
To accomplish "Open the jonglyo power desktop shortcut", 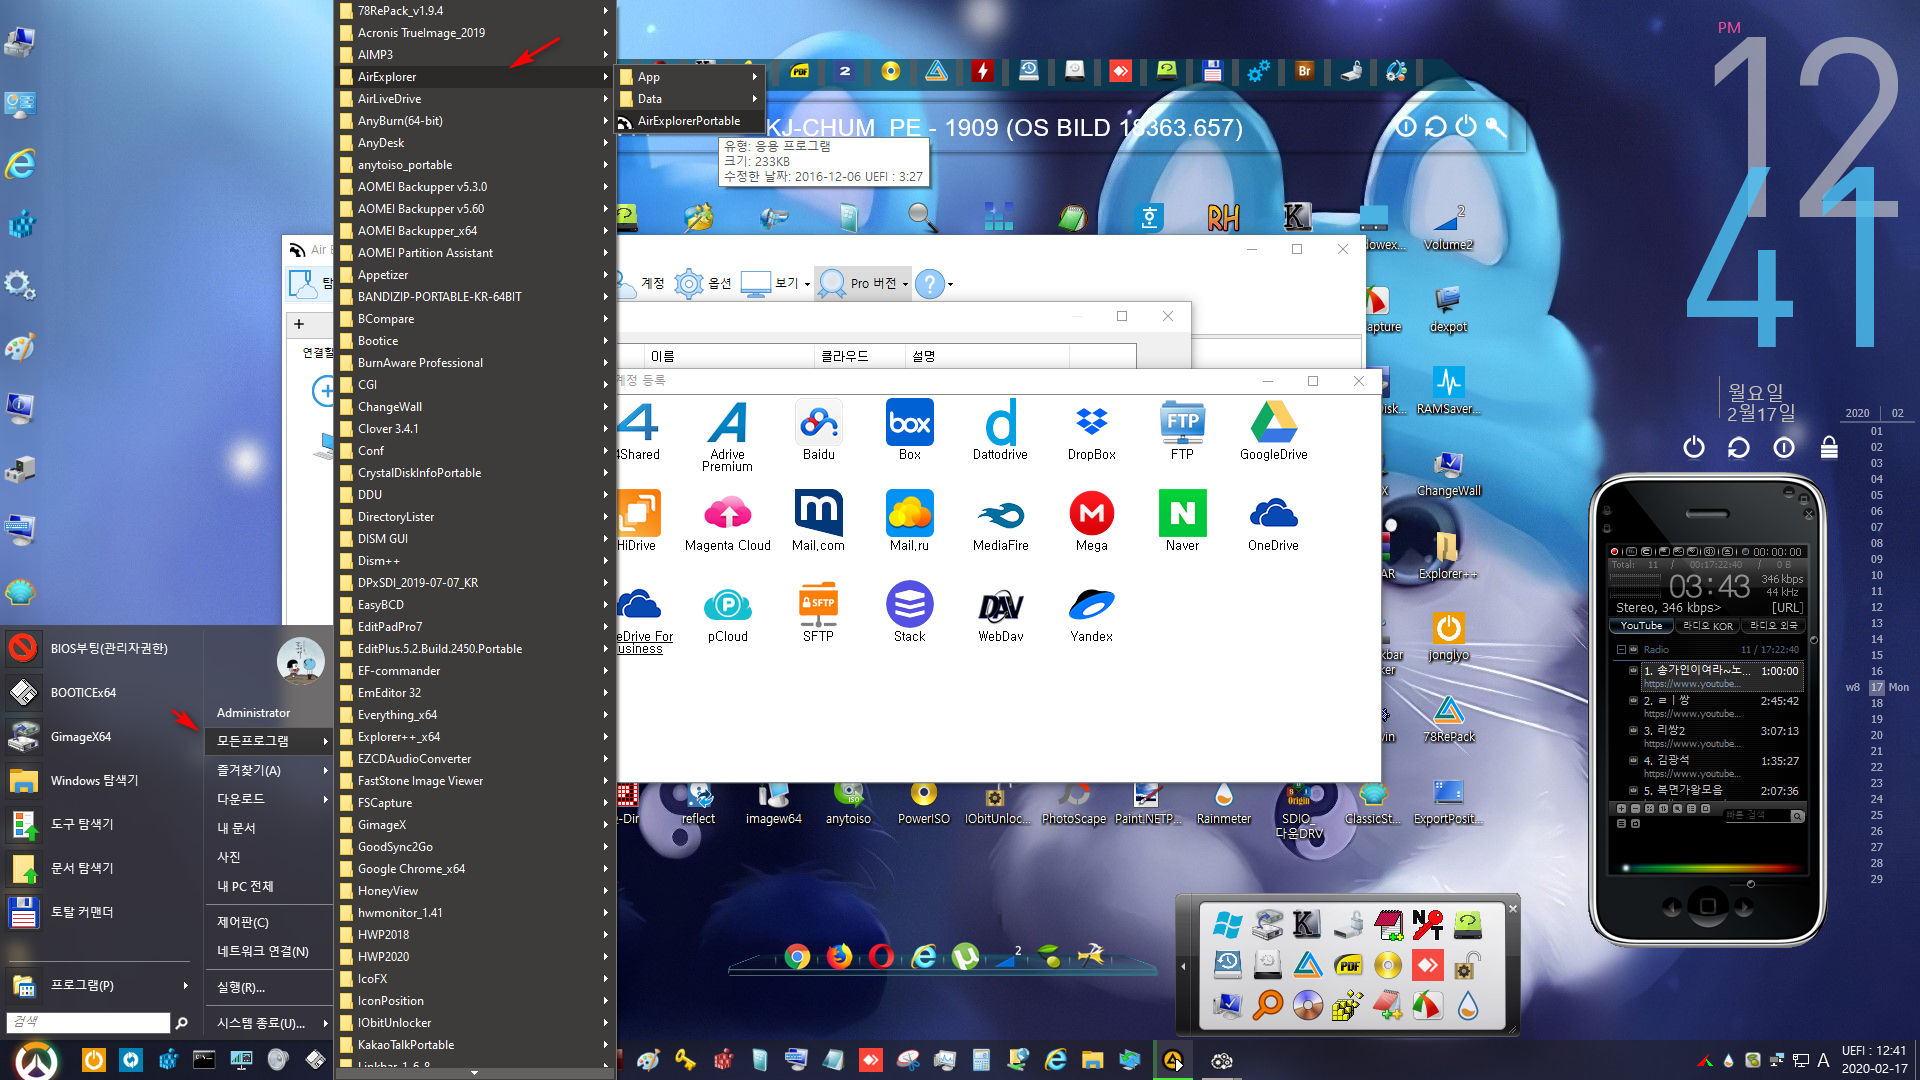I will (x=1448, y=636).
